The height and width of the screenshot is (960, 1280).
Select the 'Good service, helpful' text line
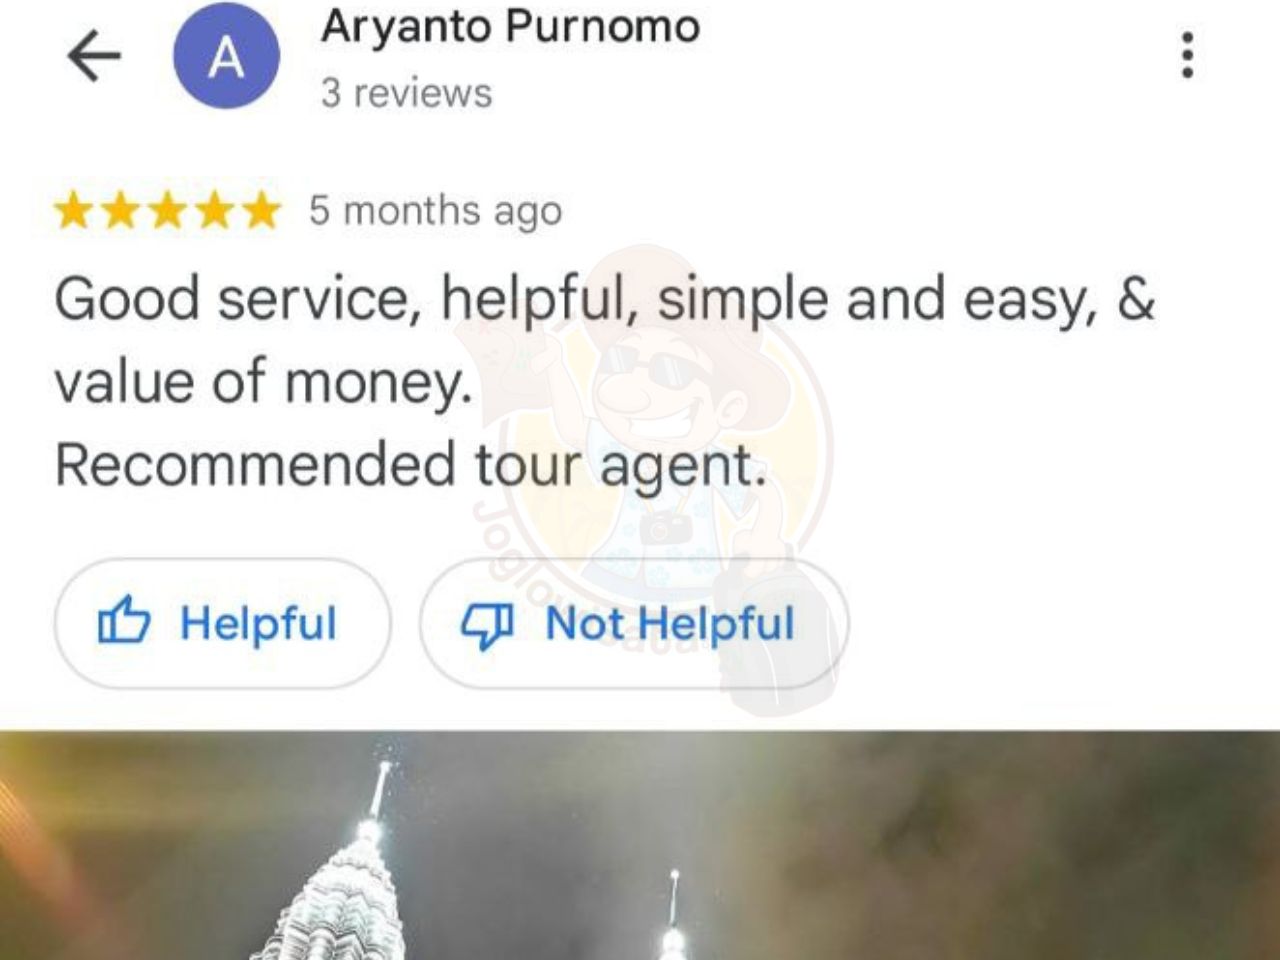[604, 299]
